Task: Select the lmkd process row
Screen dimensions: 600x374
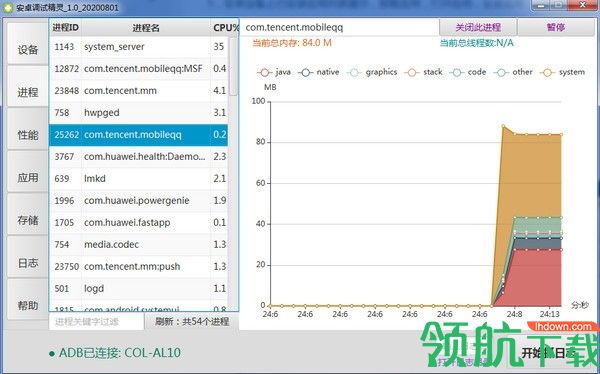Action: click(139, 178)
